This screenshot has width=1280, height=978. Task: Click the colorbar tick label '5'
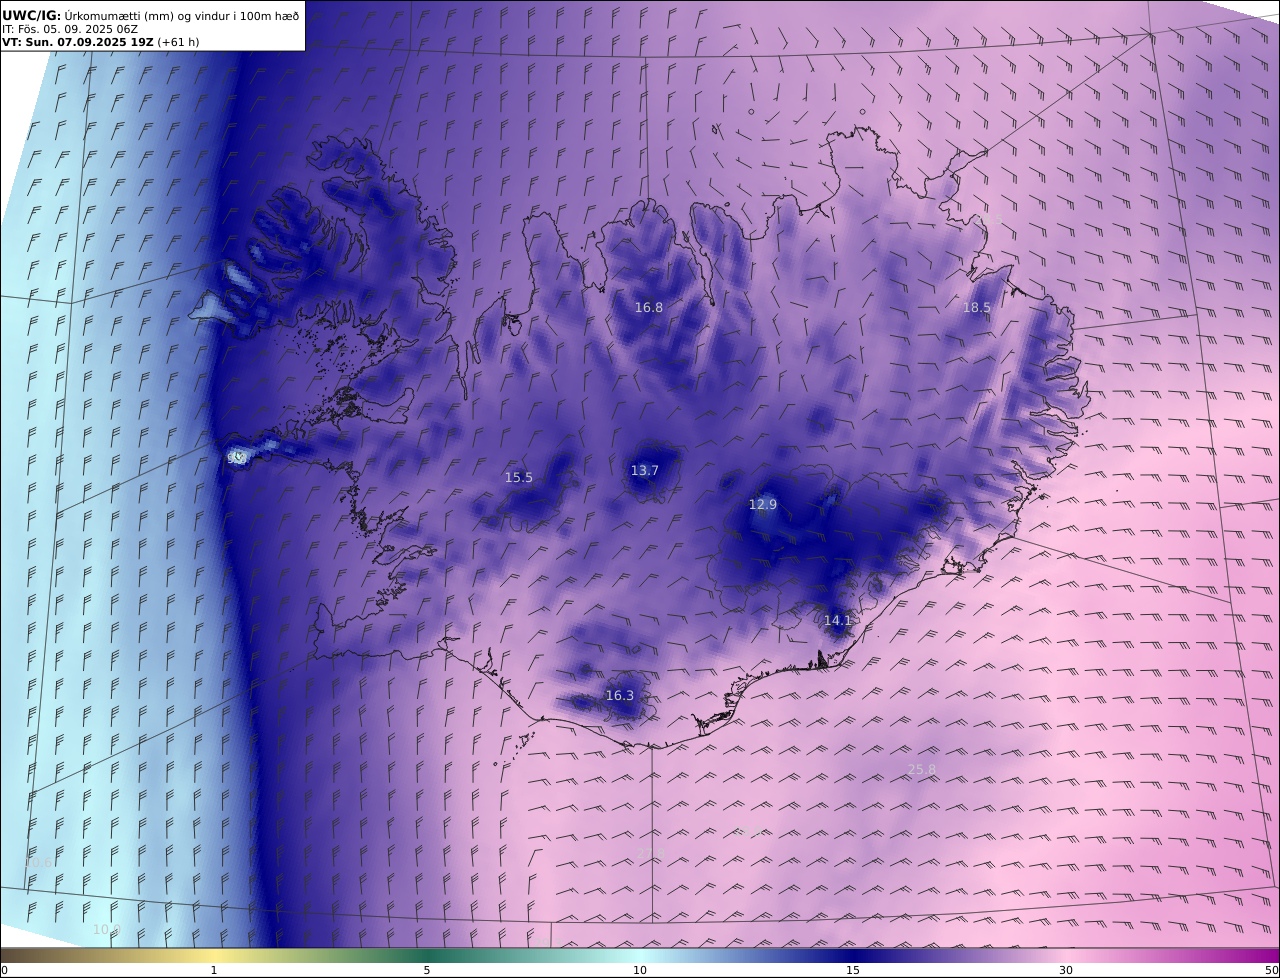click(427, 970)
